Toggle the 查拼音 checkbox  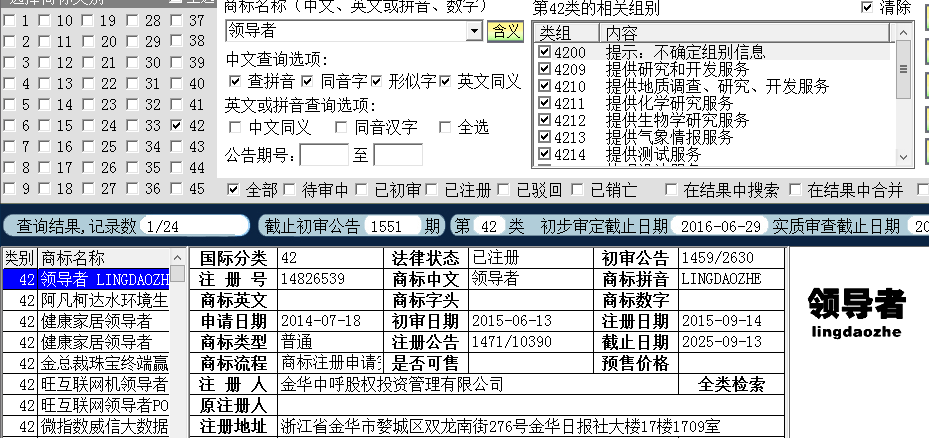pyautogui.click(x=235, y=81)
